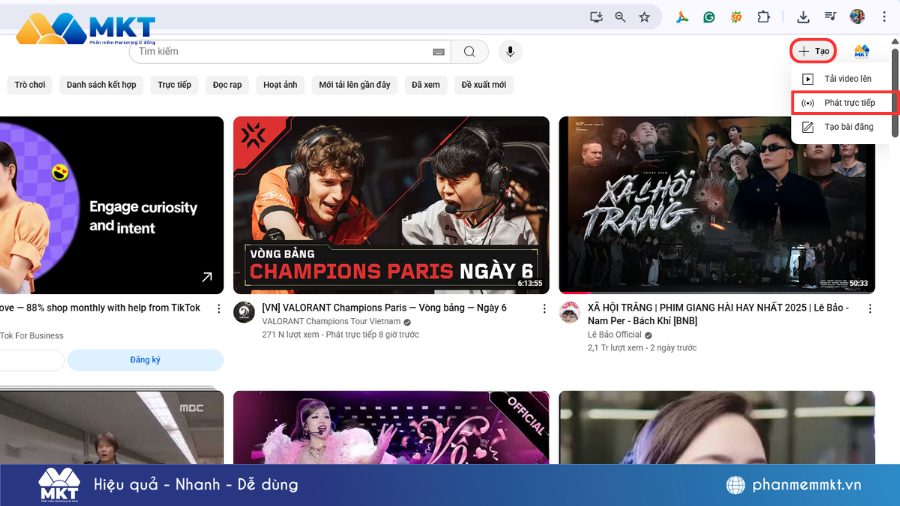Filter by Trực tiếp chip
This screenshot has height=506, width=900.
coord(174,85)
